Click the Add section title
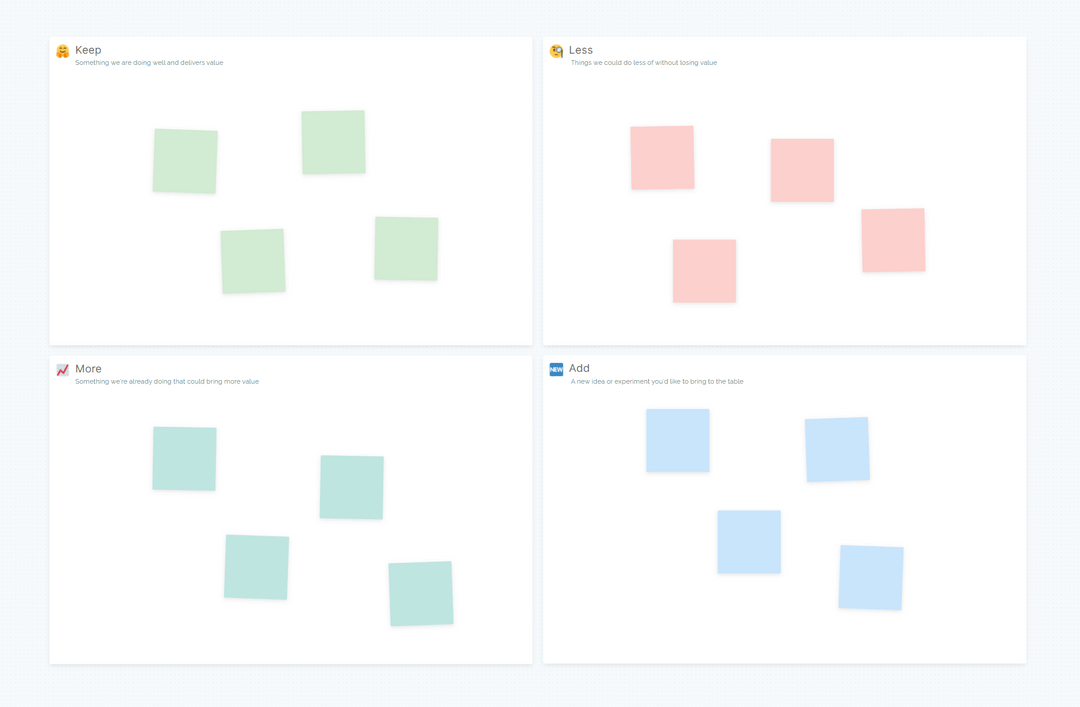 coord(578,369)
